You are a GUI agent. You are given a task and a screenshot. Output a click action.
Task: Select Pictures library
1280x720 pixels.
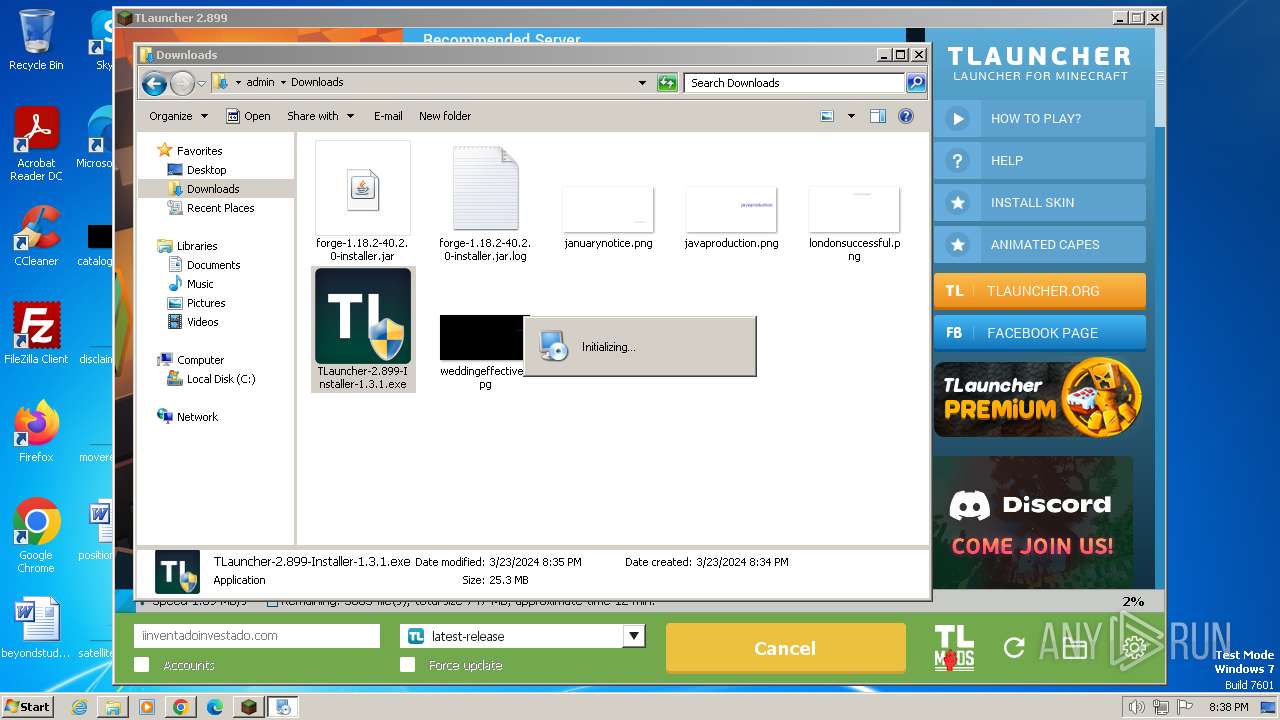pos(206,303)
